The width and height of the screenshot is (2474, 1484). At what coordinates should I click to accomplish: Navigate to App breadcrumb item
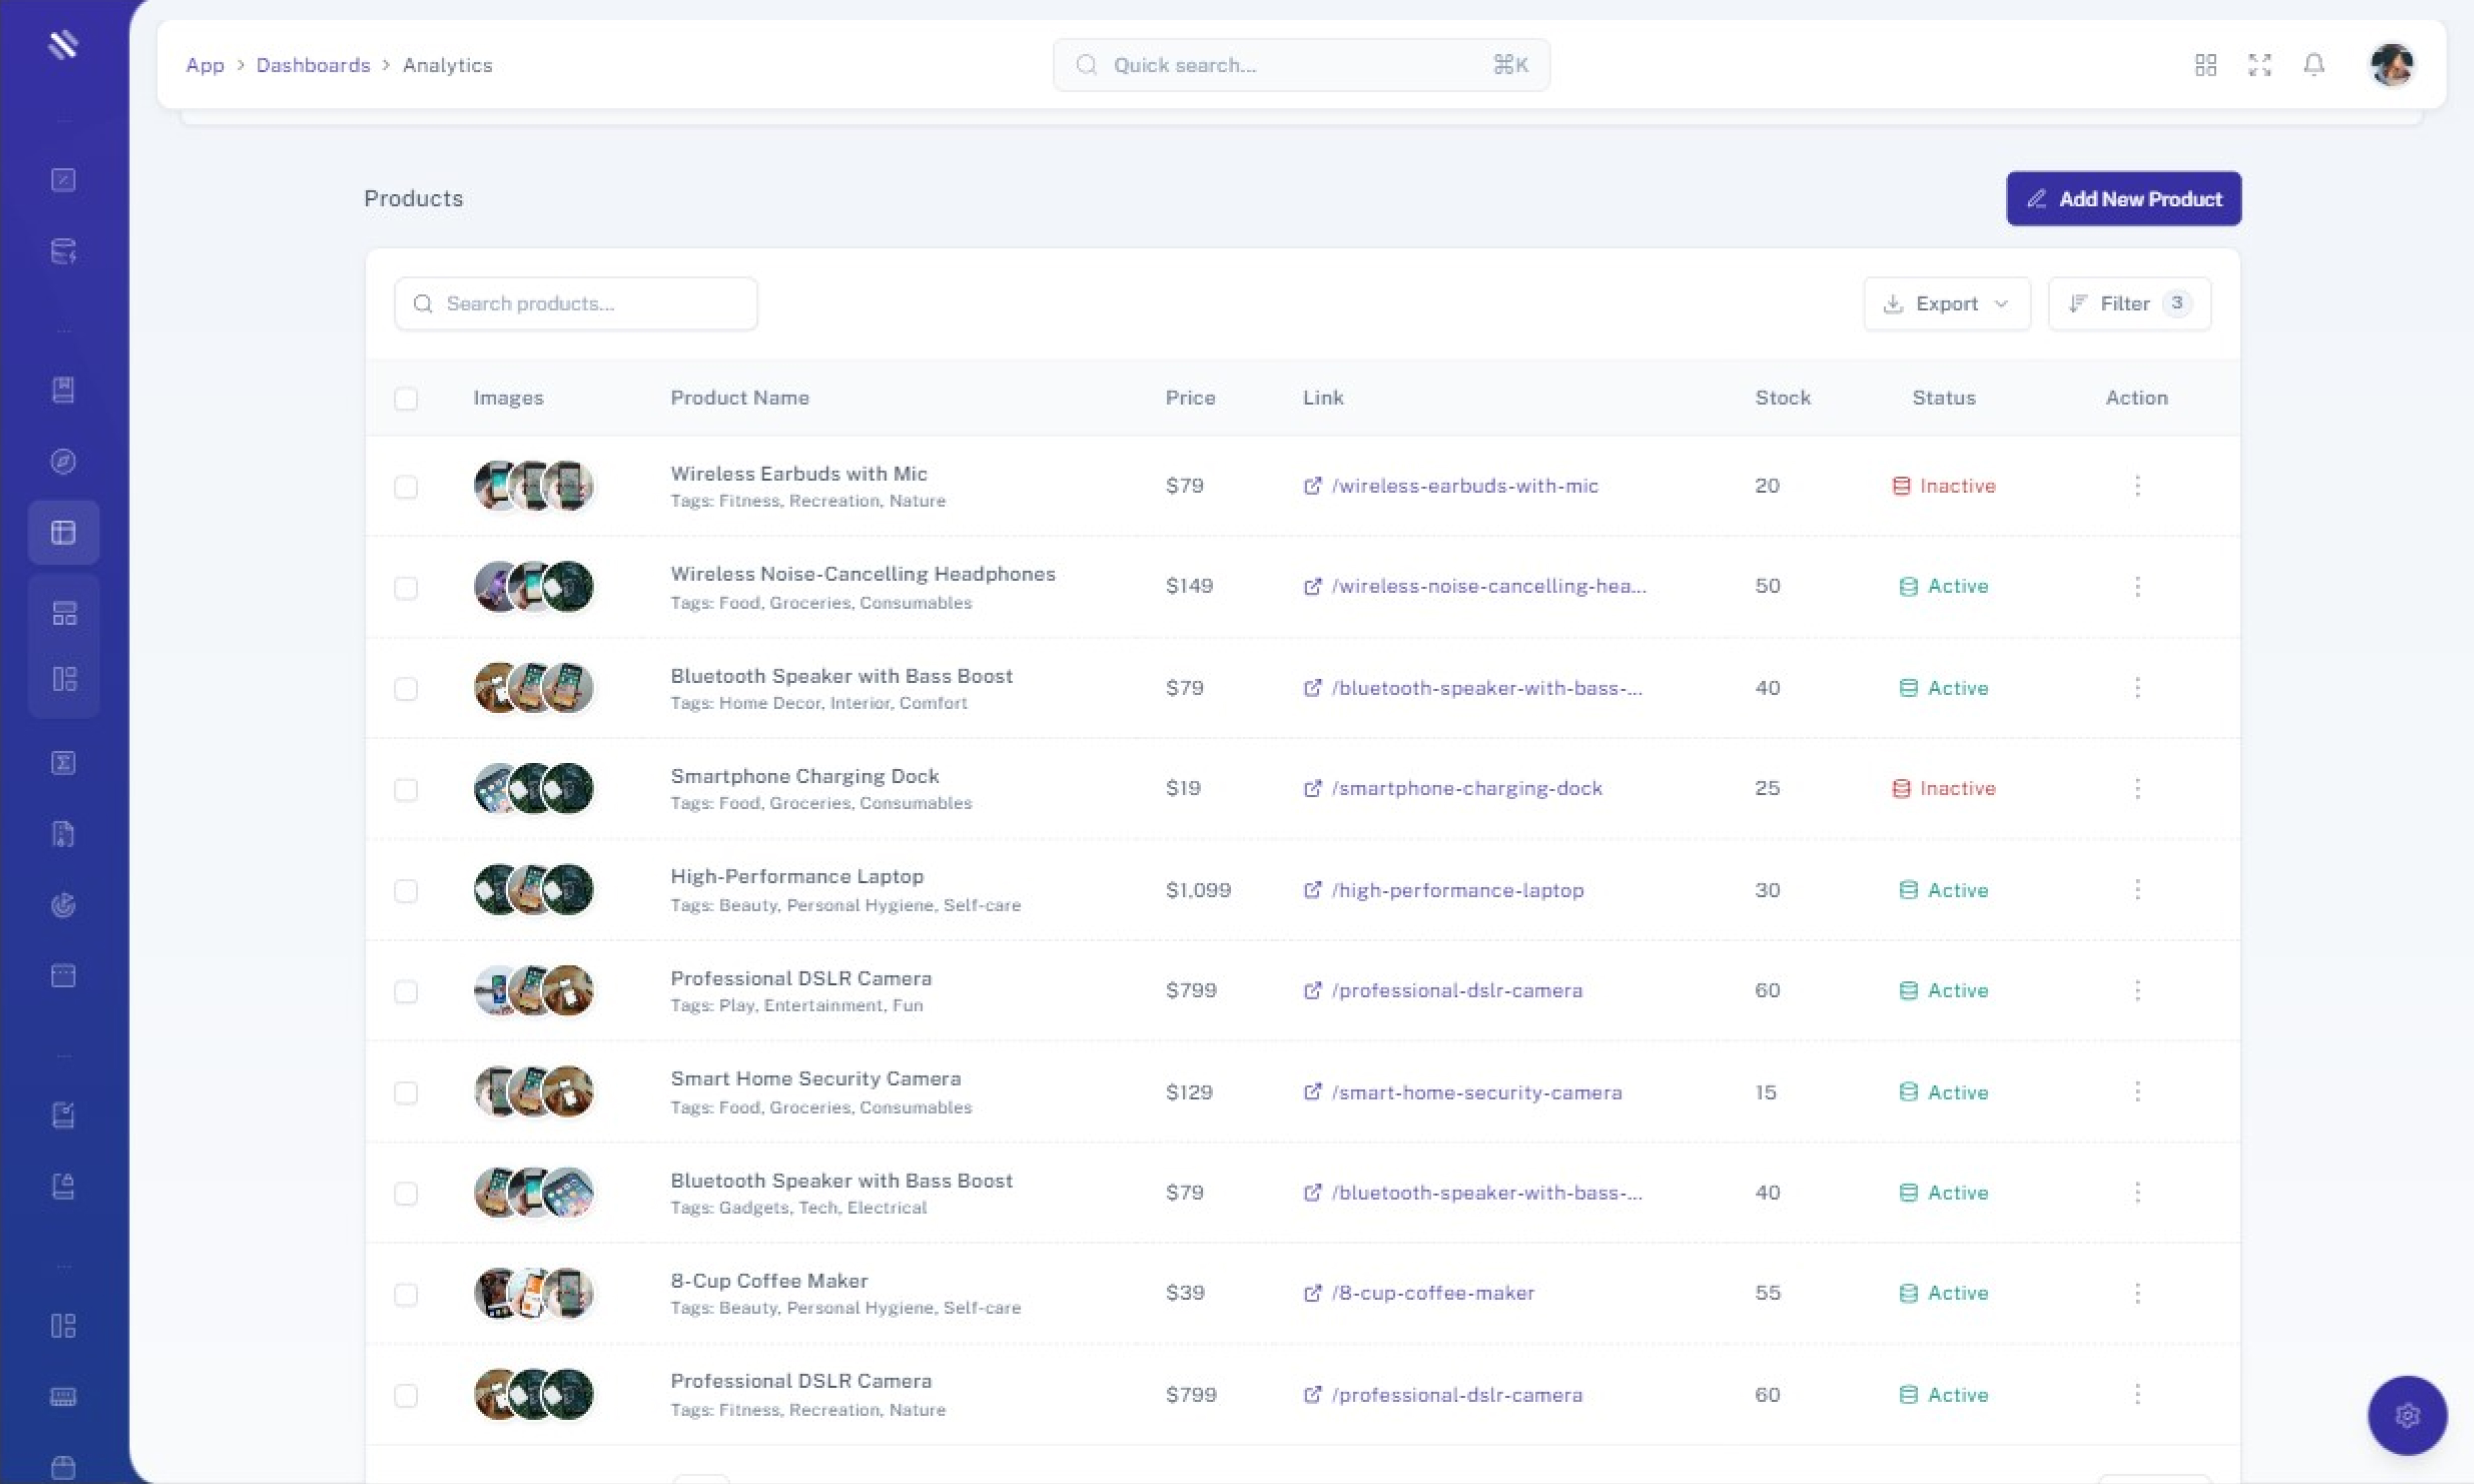point(205,65)
